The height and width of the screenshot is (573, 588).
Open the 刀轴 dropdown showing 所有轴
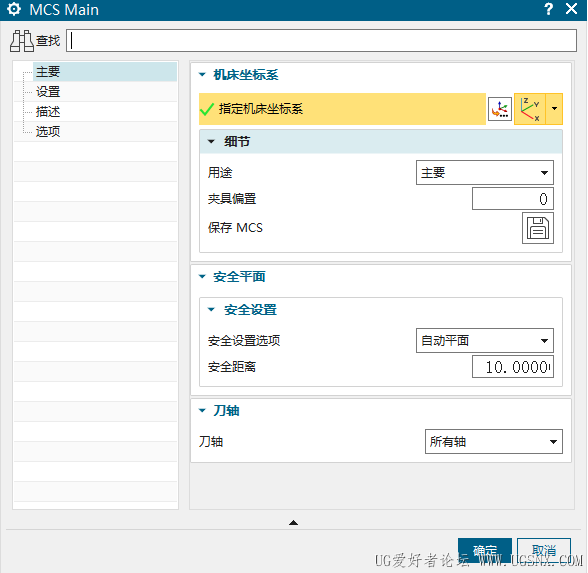pos(494,441)
